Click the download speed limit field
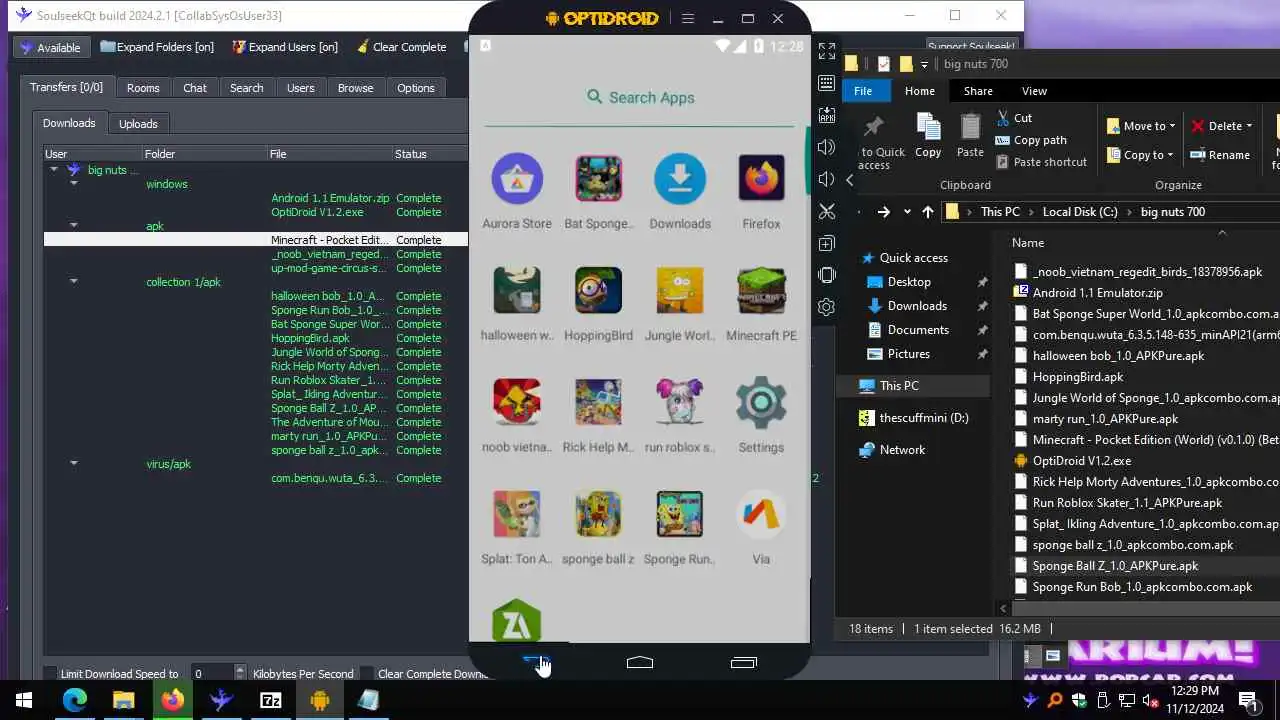The height and width of the screenshot is (720, 1280). point(213,674)
